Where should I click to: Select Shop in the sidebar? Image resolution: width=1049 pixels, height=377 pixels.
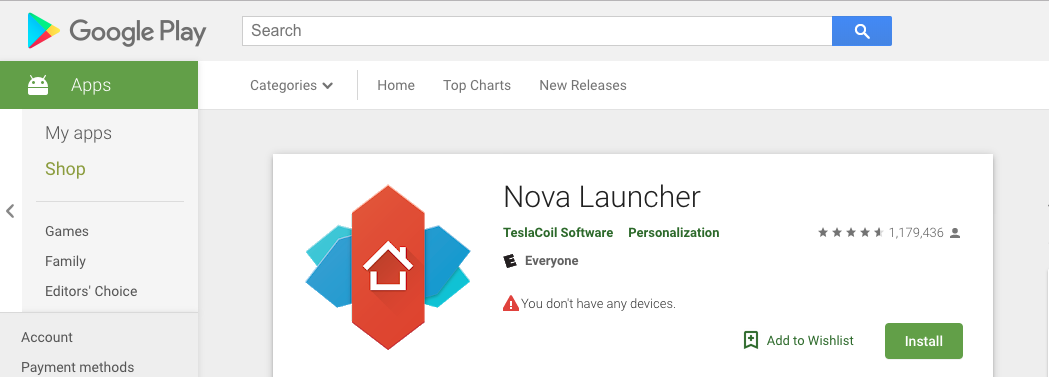65,169
